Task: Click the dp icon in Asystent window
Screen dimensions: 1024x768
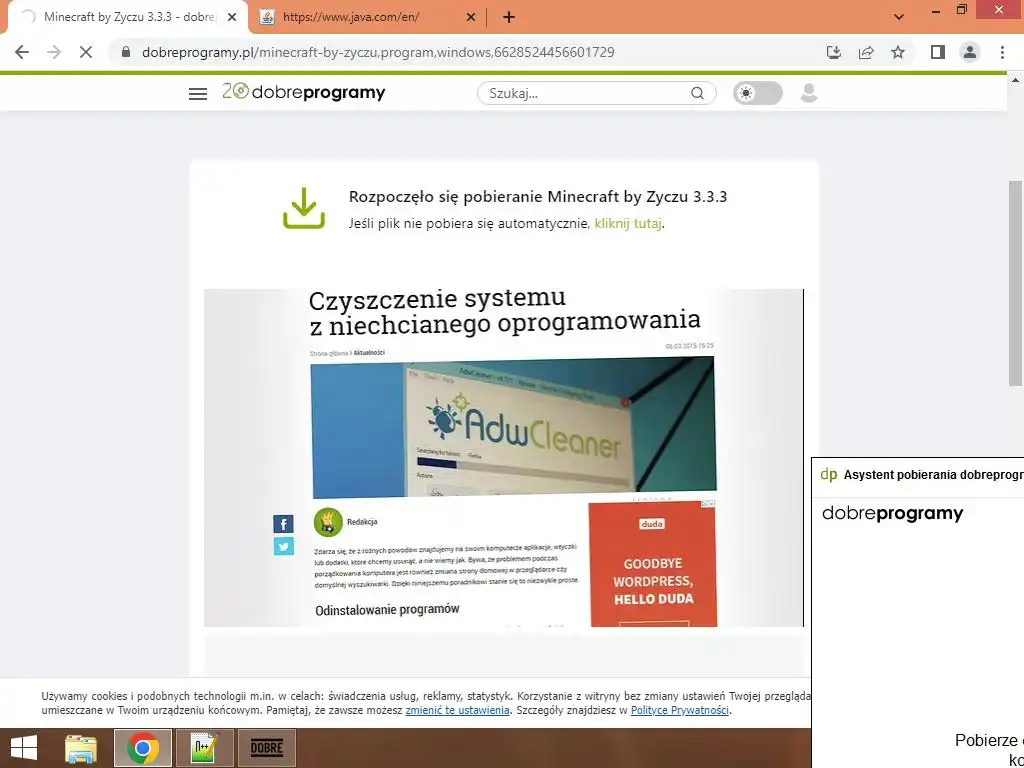Action: [829, 475]
